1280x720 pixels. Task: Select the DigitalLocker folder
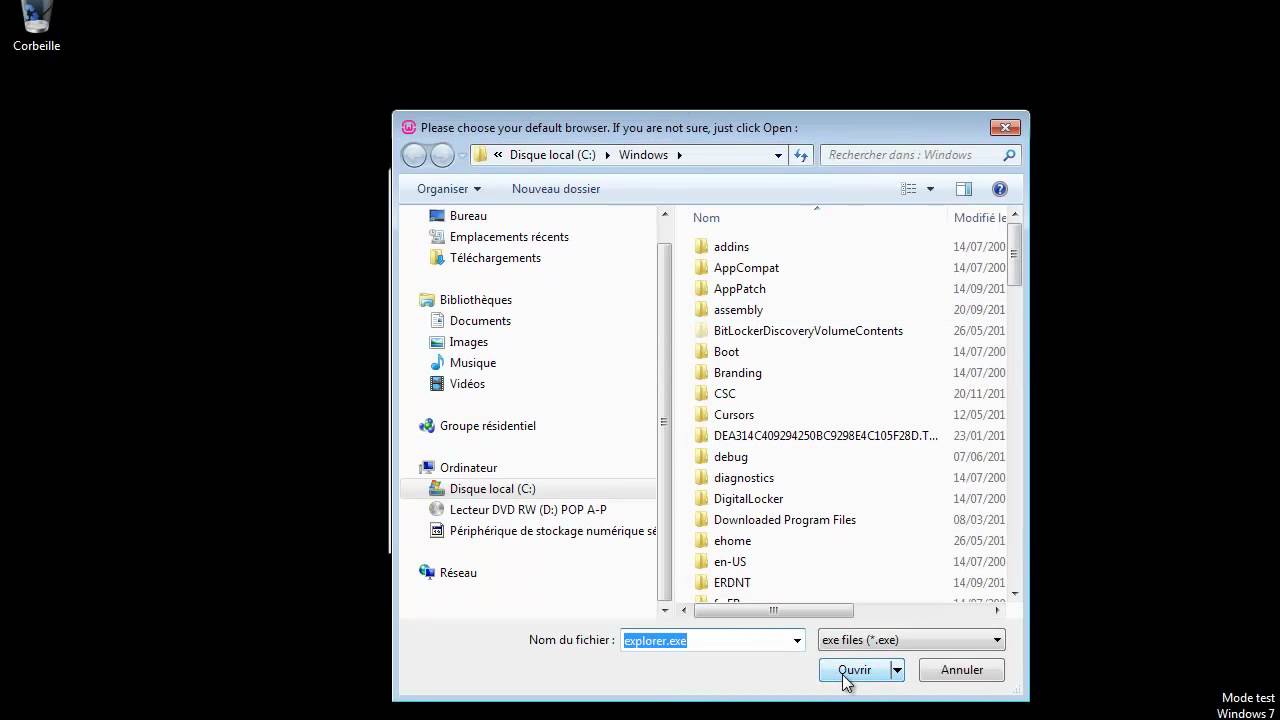[748, 499]
